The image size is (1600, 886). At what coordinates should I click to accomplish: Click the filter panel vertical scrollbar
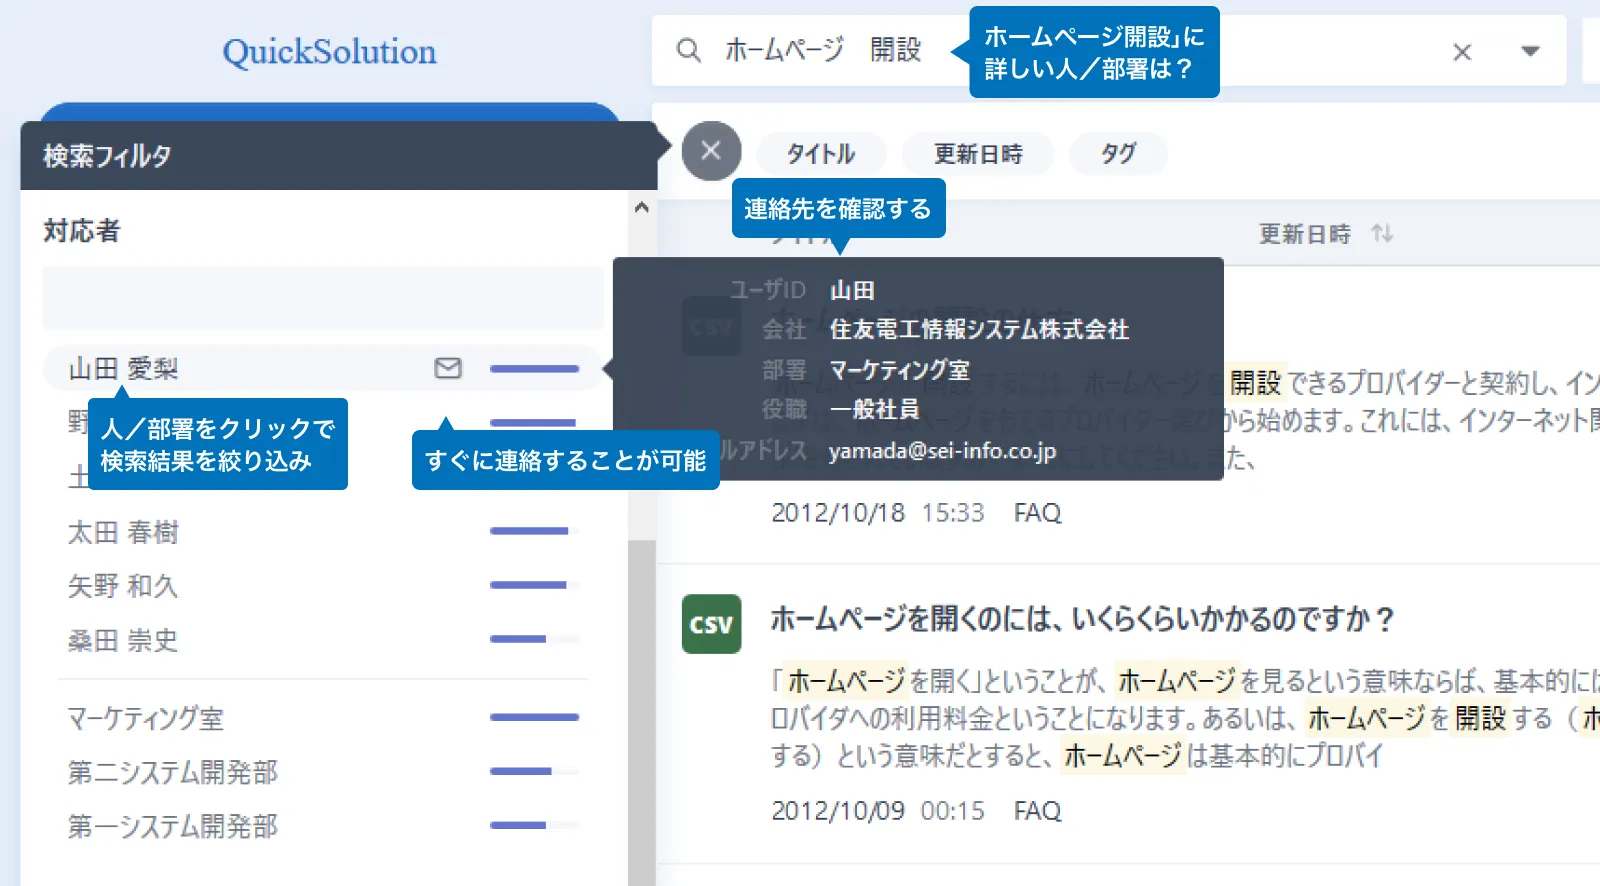[642, 712]
